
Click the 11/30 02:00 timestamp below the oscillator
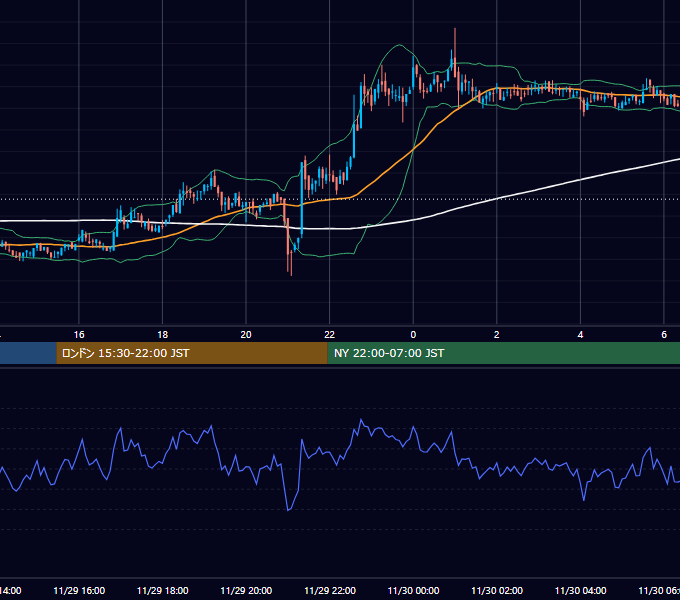tap(497, 590)
